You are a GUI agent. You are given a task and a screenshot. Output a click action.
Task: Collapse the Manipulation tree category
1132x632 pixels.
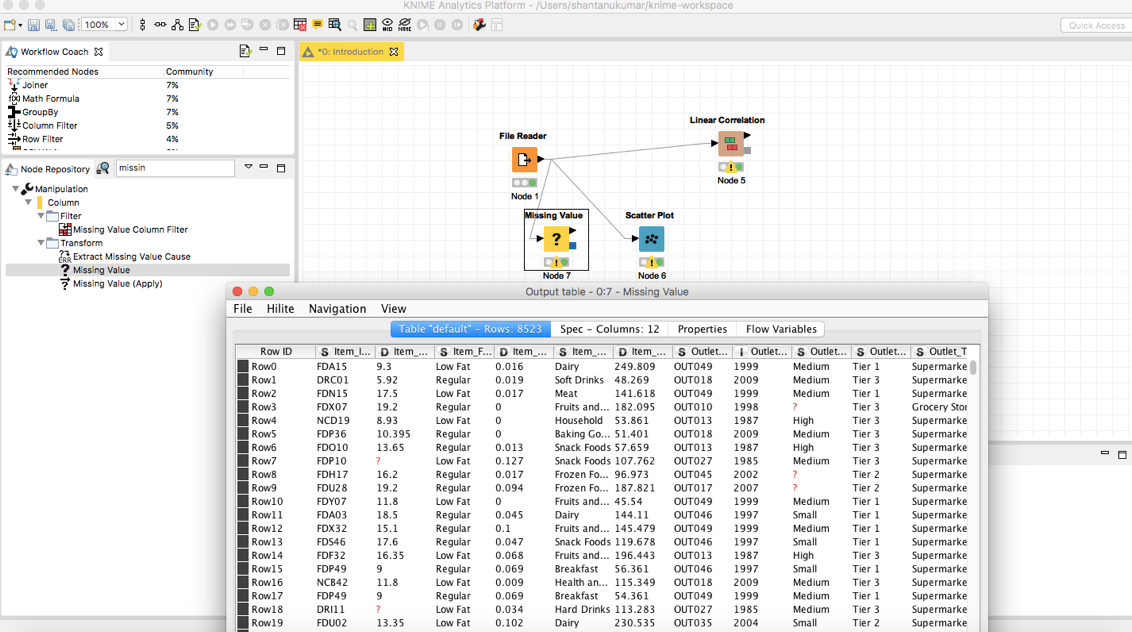[16, 189]
